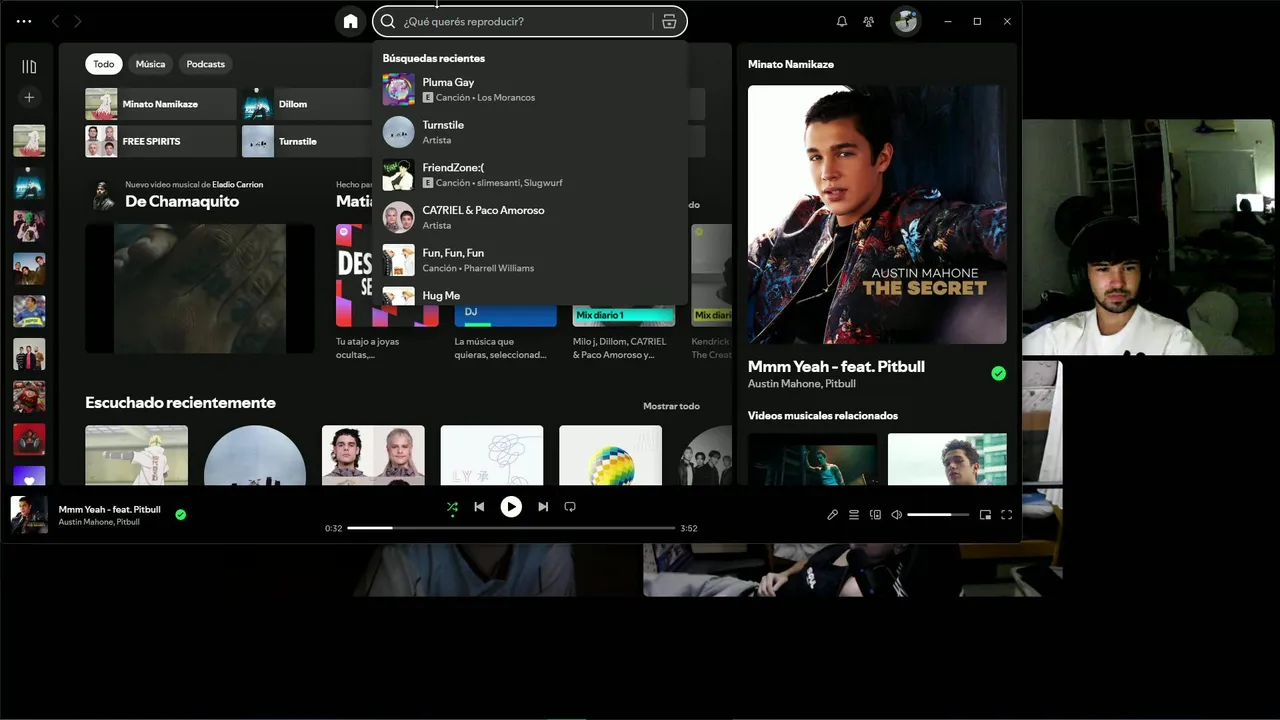Image resolution: width=1280 pixels, height=720 pixels.
Task: Open Dillom shortcut tile
Action: pyautogui.click(x=308, y=104)
